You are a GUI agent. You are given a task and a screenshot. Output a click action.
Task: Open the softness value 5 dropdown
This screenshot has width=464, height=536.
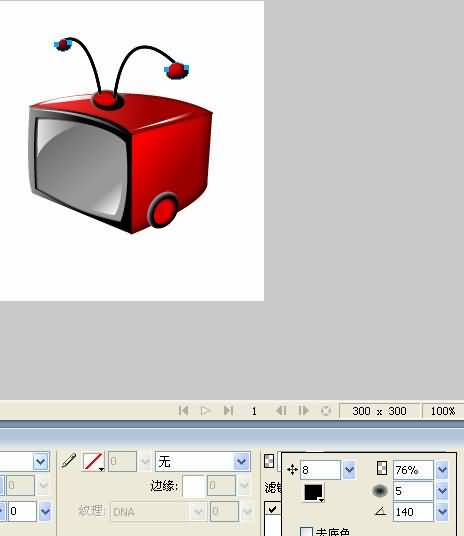point(442,491)
